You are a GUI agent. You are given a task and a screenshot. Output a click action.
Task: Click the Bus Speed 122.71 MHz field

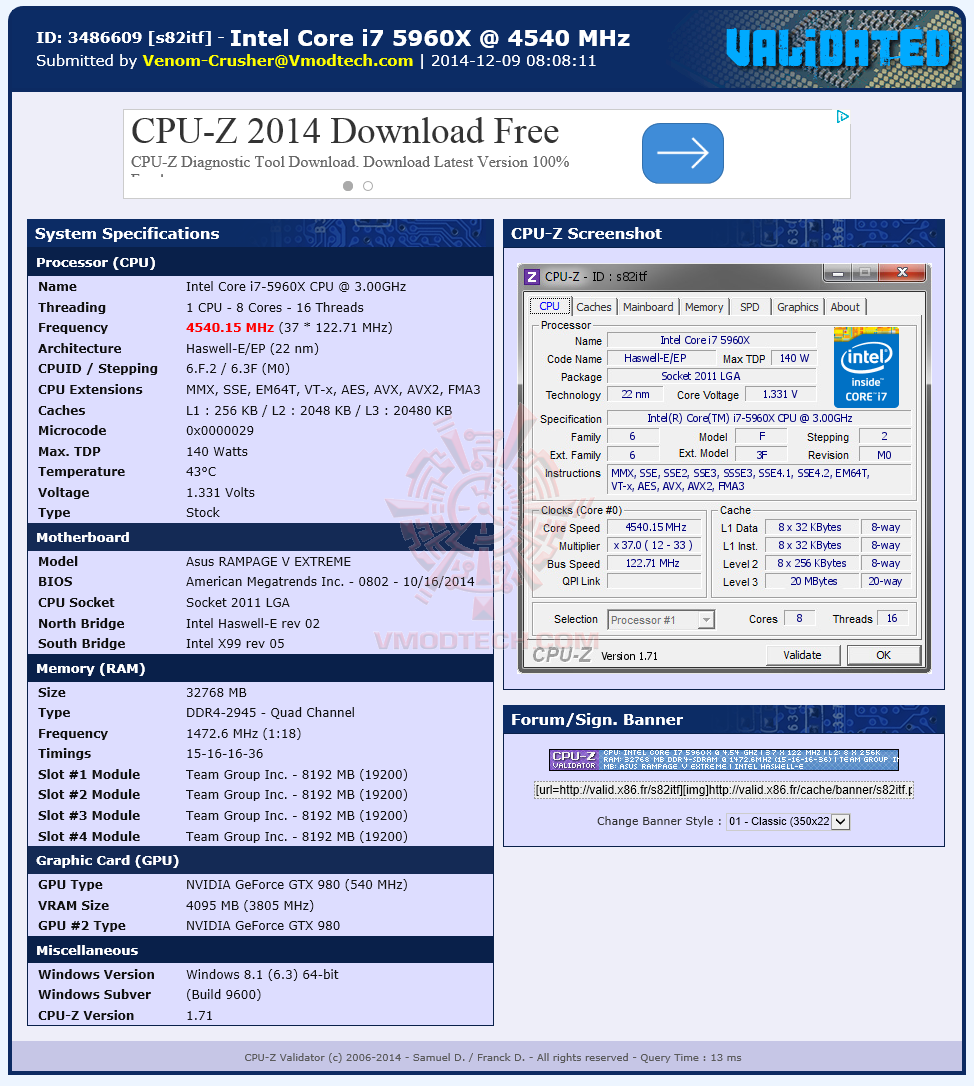coord(655,564)
